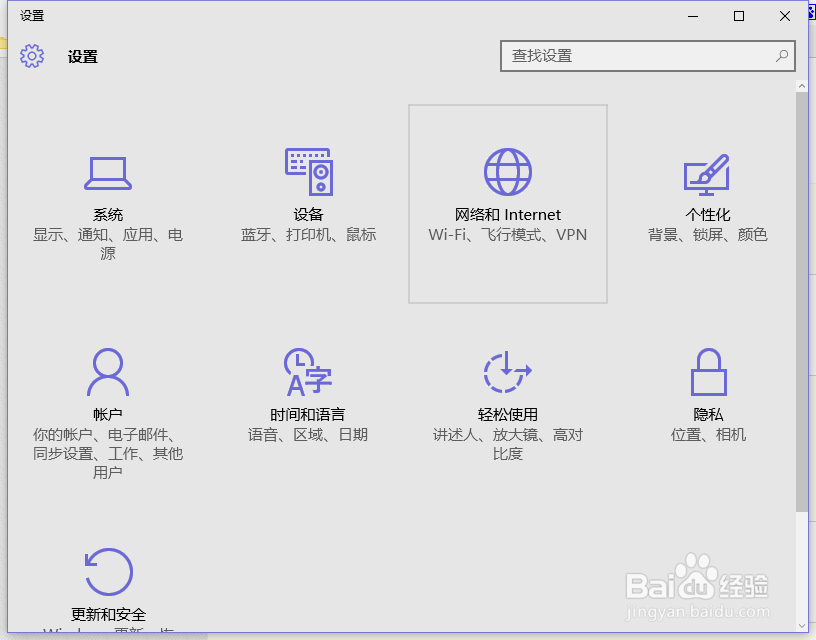Click the search magnifier in 查找设置 box

pyautogui.click(x=781, y=56)
